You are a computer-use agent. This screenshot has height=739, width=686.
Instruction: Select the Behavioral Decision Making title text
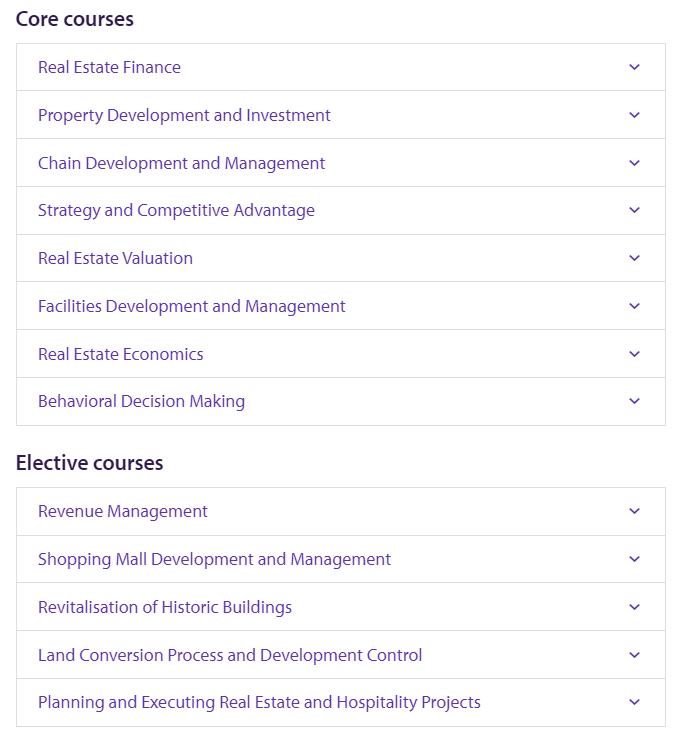(x=141, y=402)
